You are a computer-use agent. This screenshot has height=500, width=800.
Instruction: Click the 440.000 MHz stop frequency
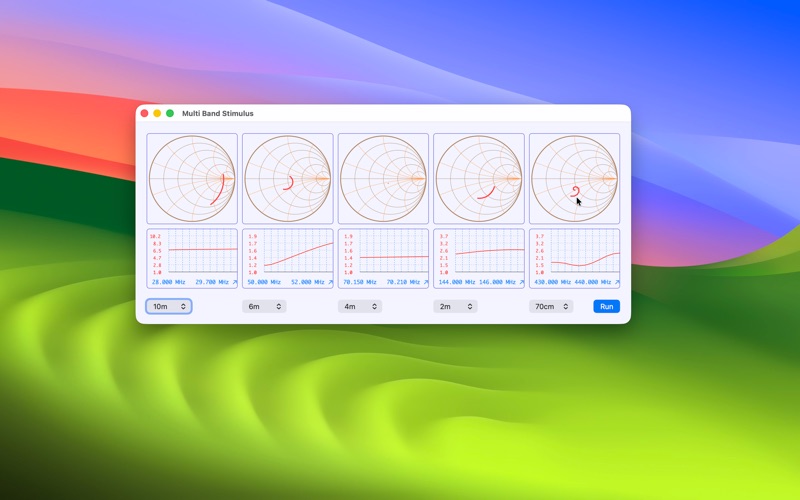click(592, 282)
